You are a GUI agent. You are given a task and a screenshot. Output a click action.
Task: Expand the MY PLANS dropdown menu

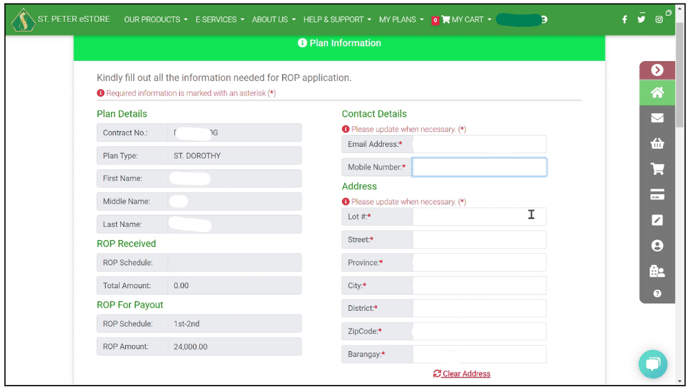(x=401, y=19)
